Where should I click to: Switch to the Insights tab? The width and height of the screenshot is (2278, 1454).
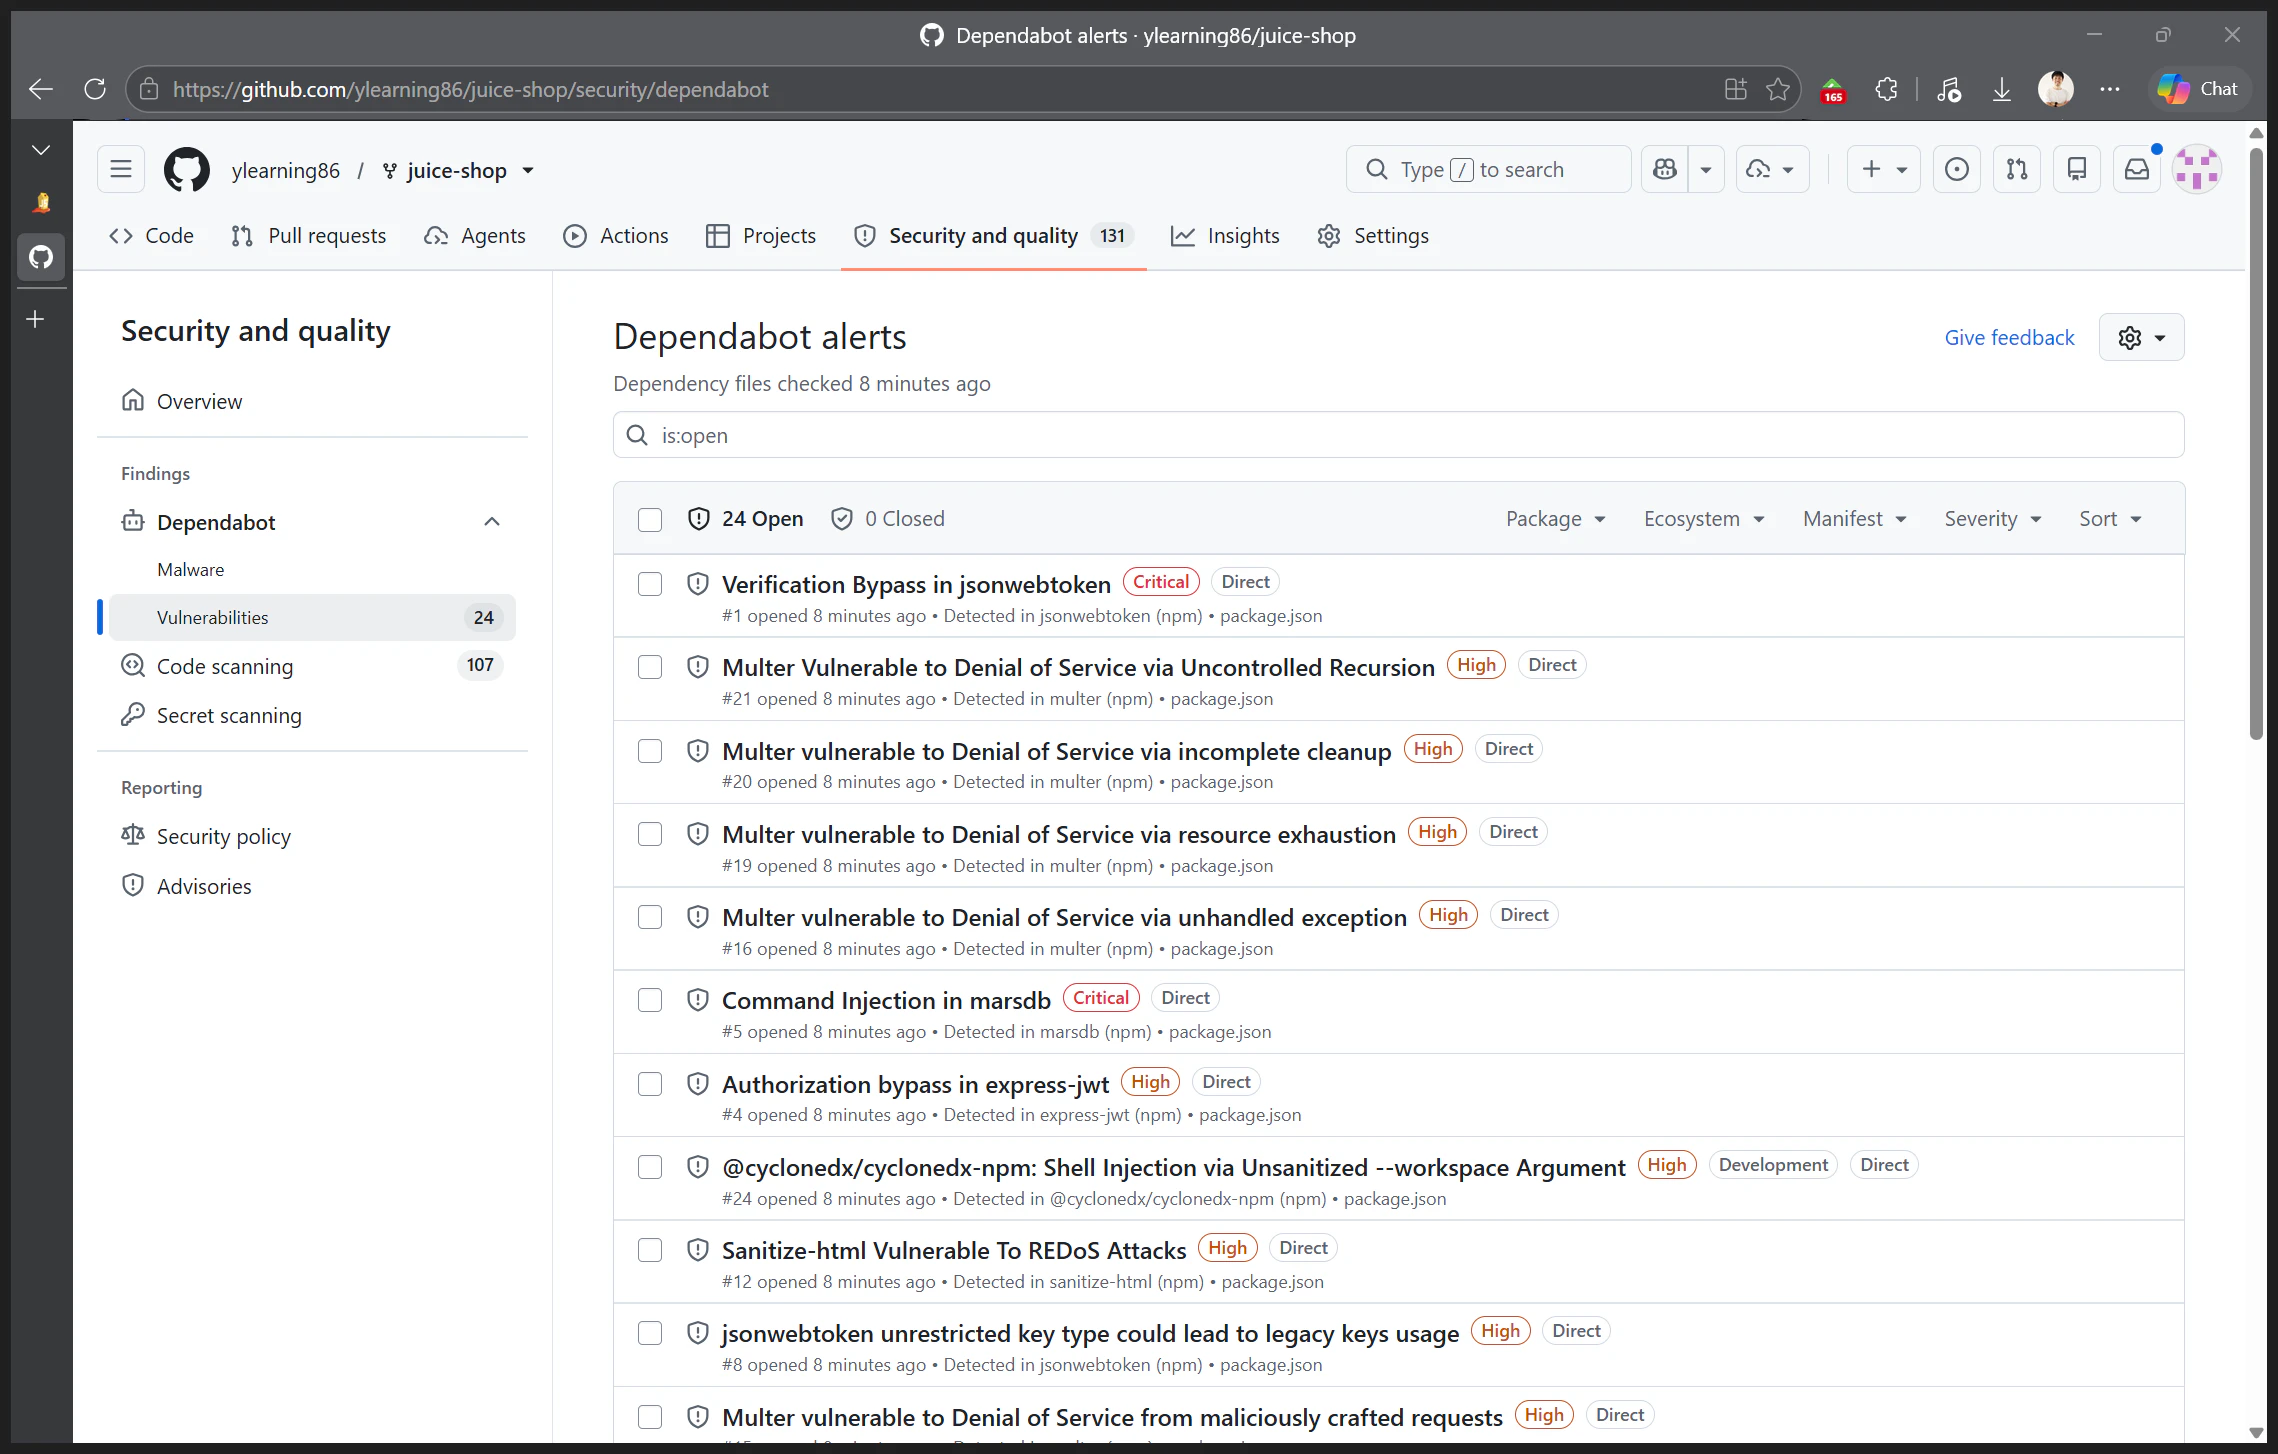pos(1225,236)
